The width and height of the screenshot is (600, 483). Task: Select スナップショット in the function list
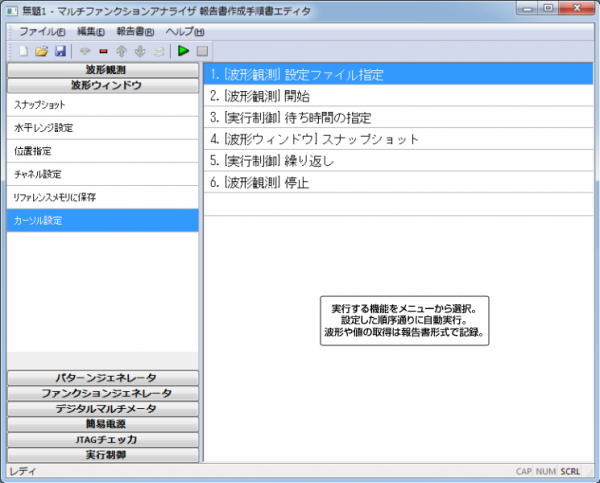[x=103, y=105]
